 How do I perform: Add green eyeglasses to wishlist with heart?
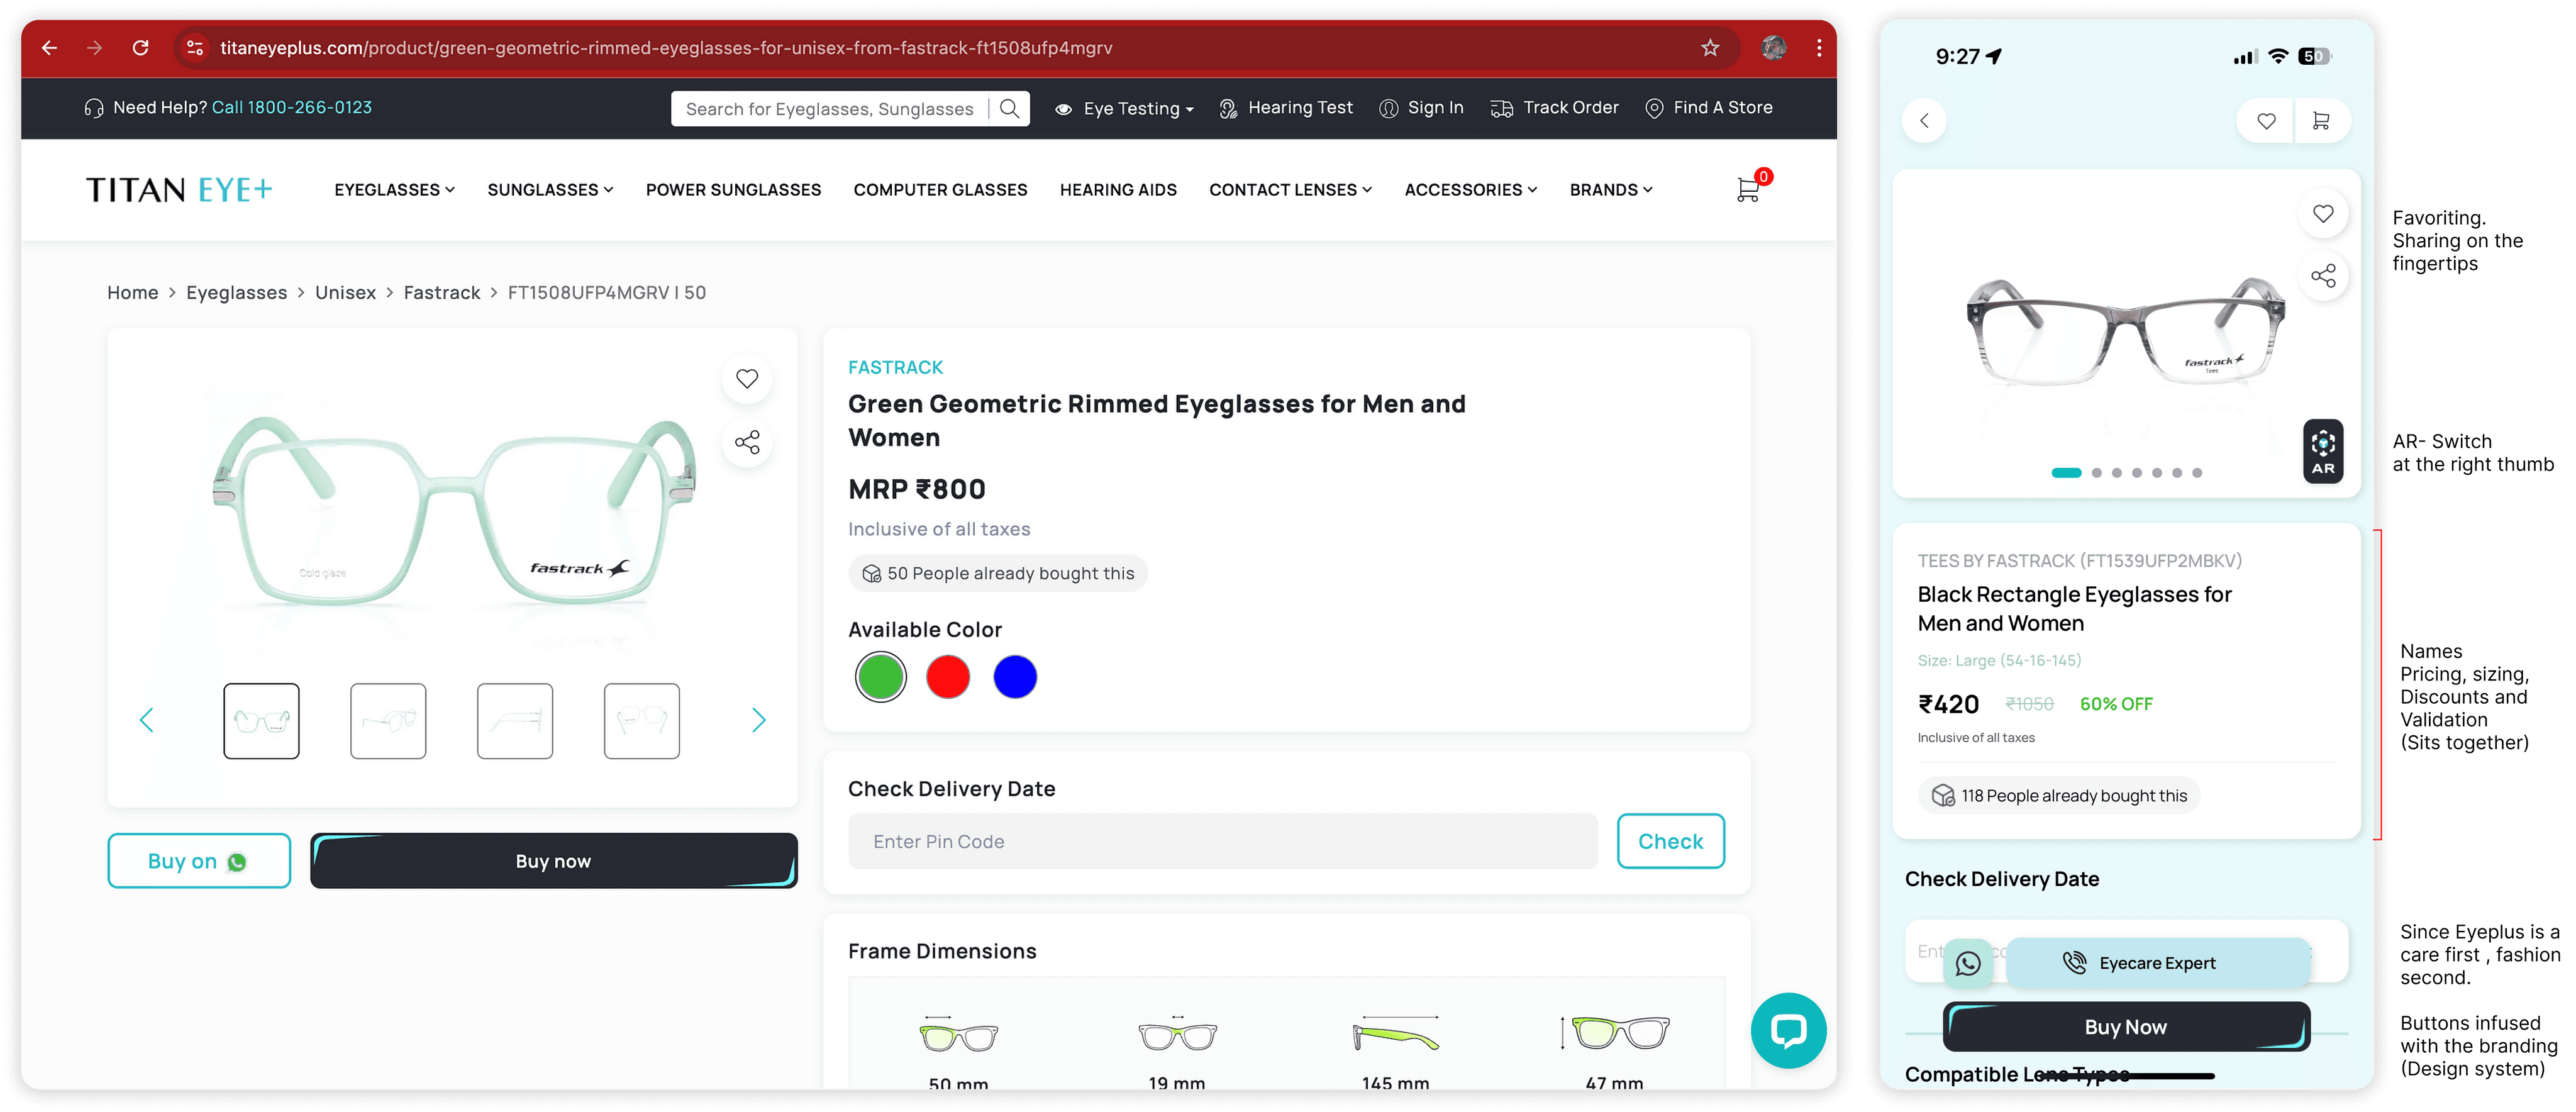coord(747,379)
